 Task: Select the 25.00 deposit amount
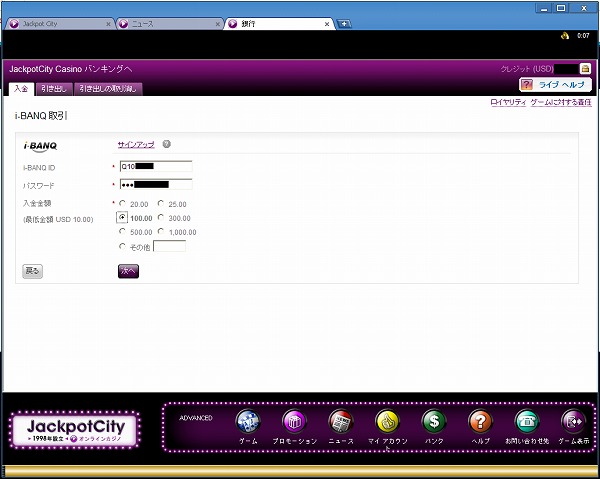(161, 203)
